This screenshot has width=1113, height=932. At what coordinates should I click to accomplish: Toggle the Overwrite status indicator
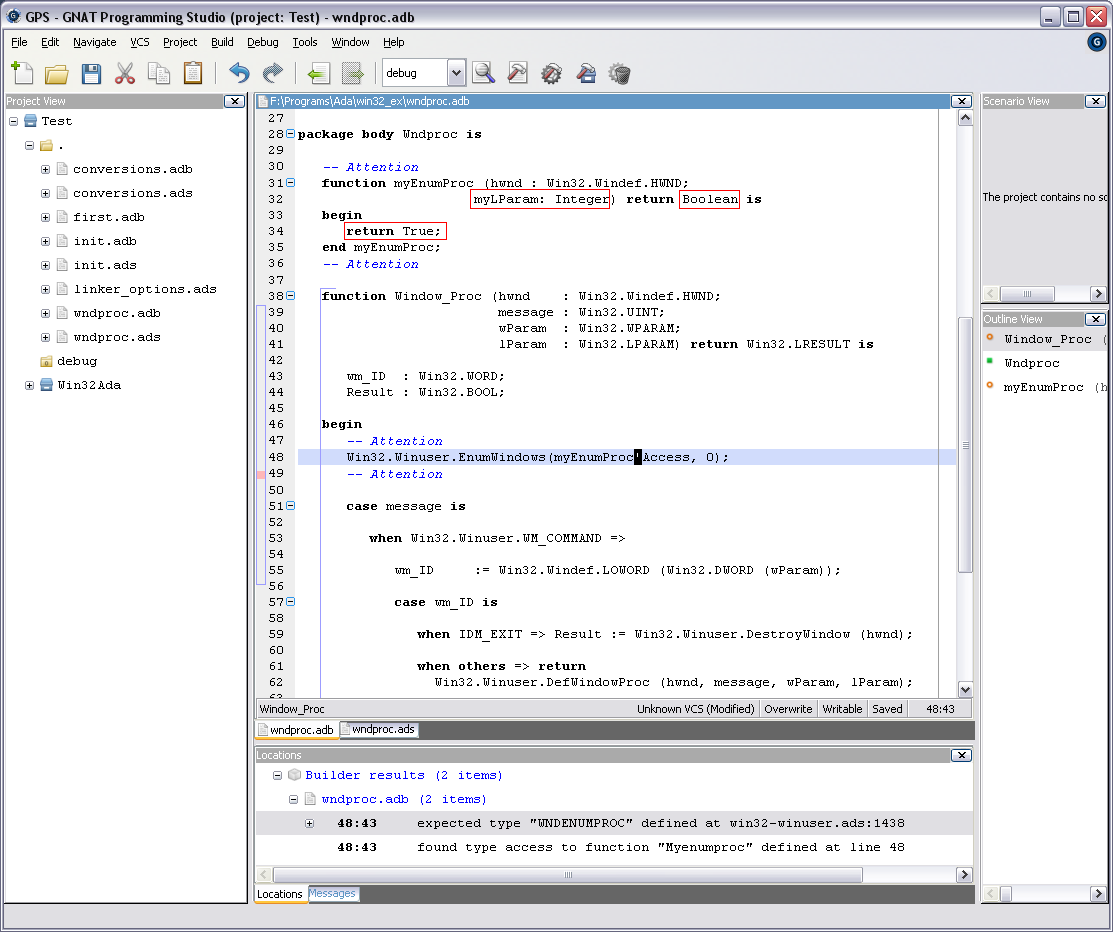(788, 709)
